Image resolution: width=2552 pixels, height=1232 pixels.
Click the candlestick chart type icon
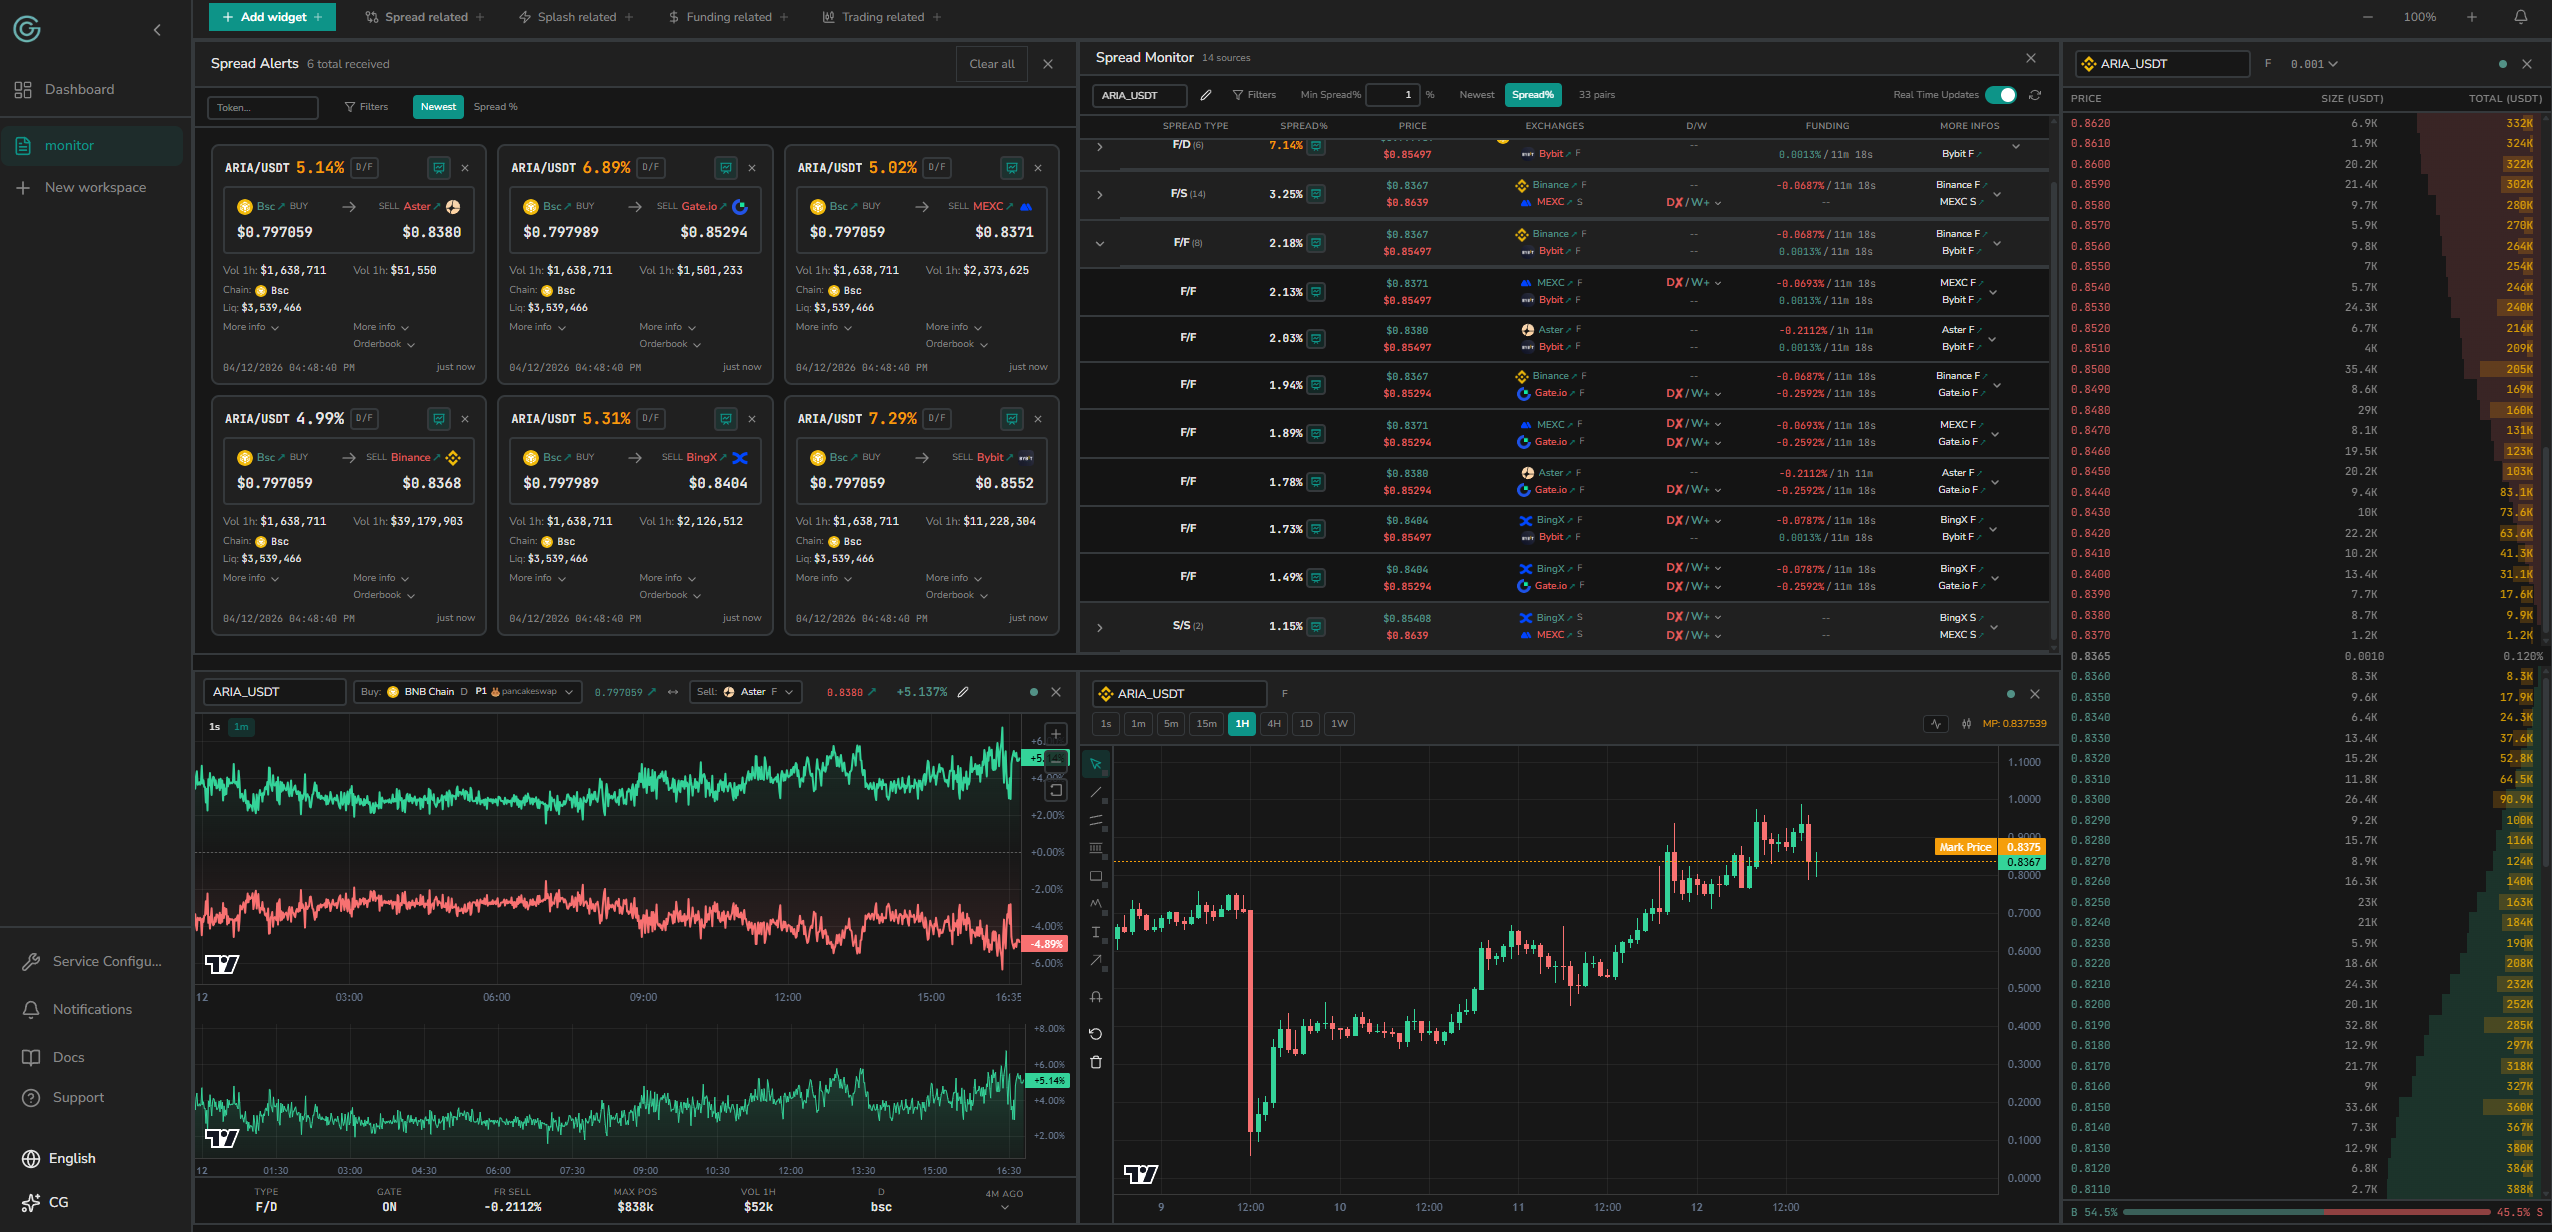click(1966, 724)
